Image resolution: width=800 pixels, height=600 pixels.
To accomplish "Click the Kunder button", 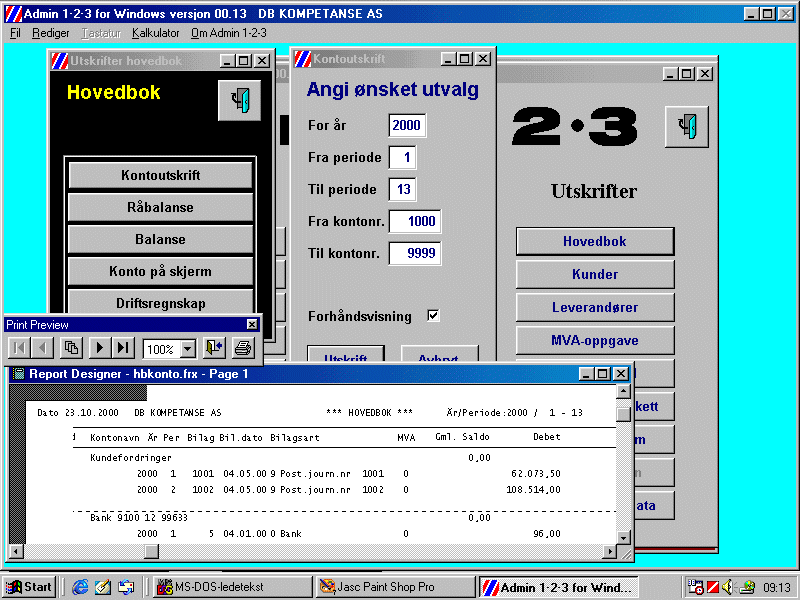I will (595, 274).
